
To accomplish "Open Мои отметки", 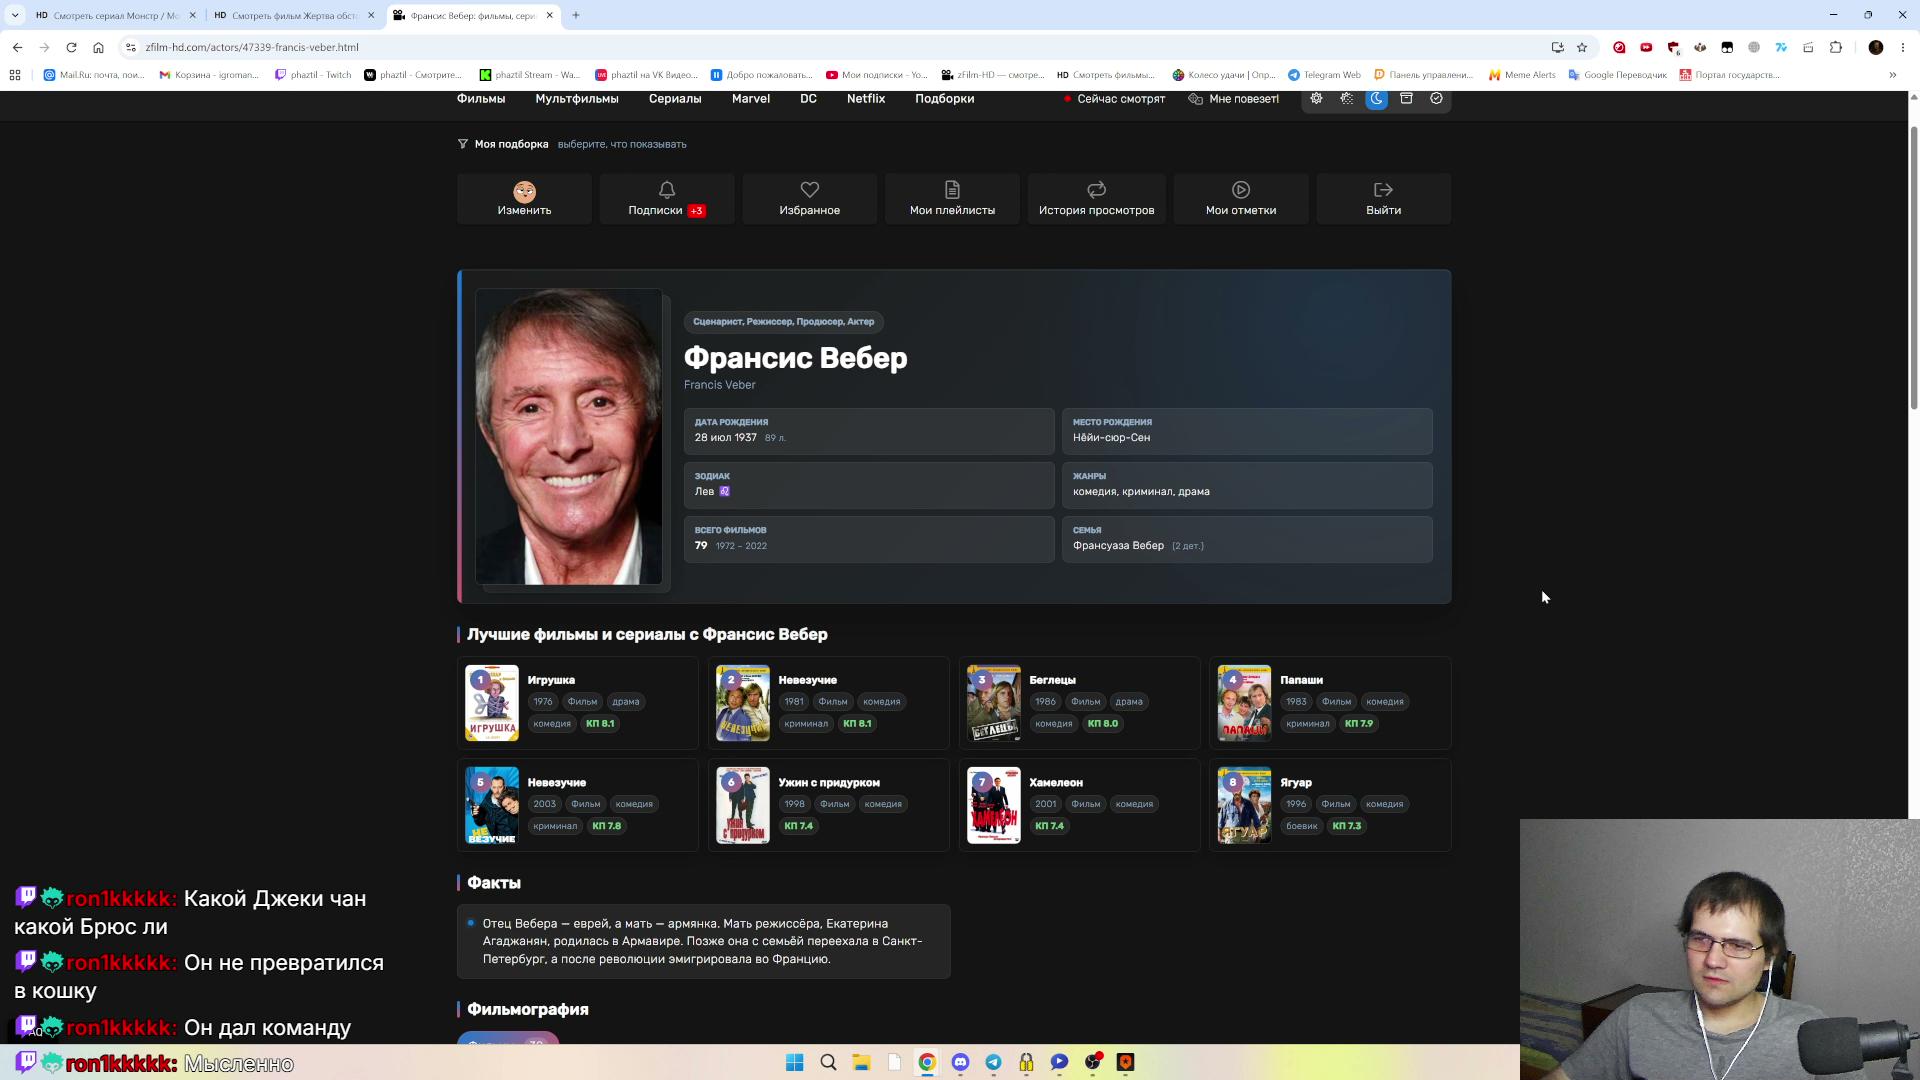I will [1240, 198].
